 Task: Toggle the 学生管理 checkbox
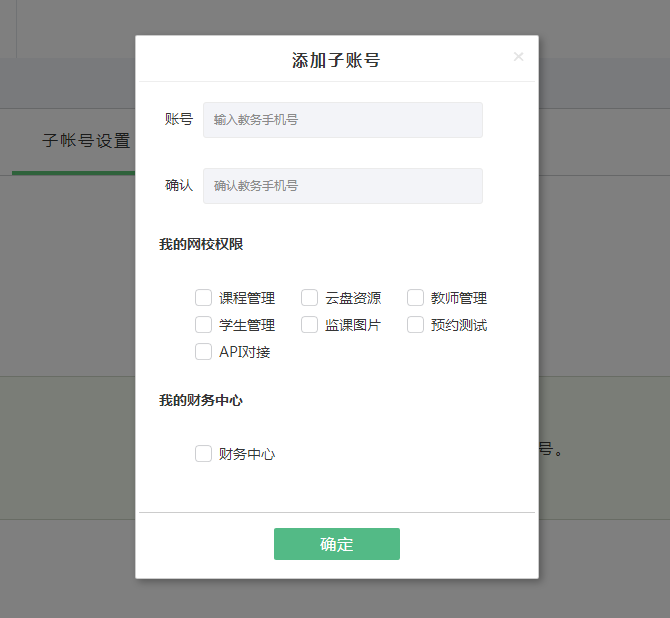point(204,325)
